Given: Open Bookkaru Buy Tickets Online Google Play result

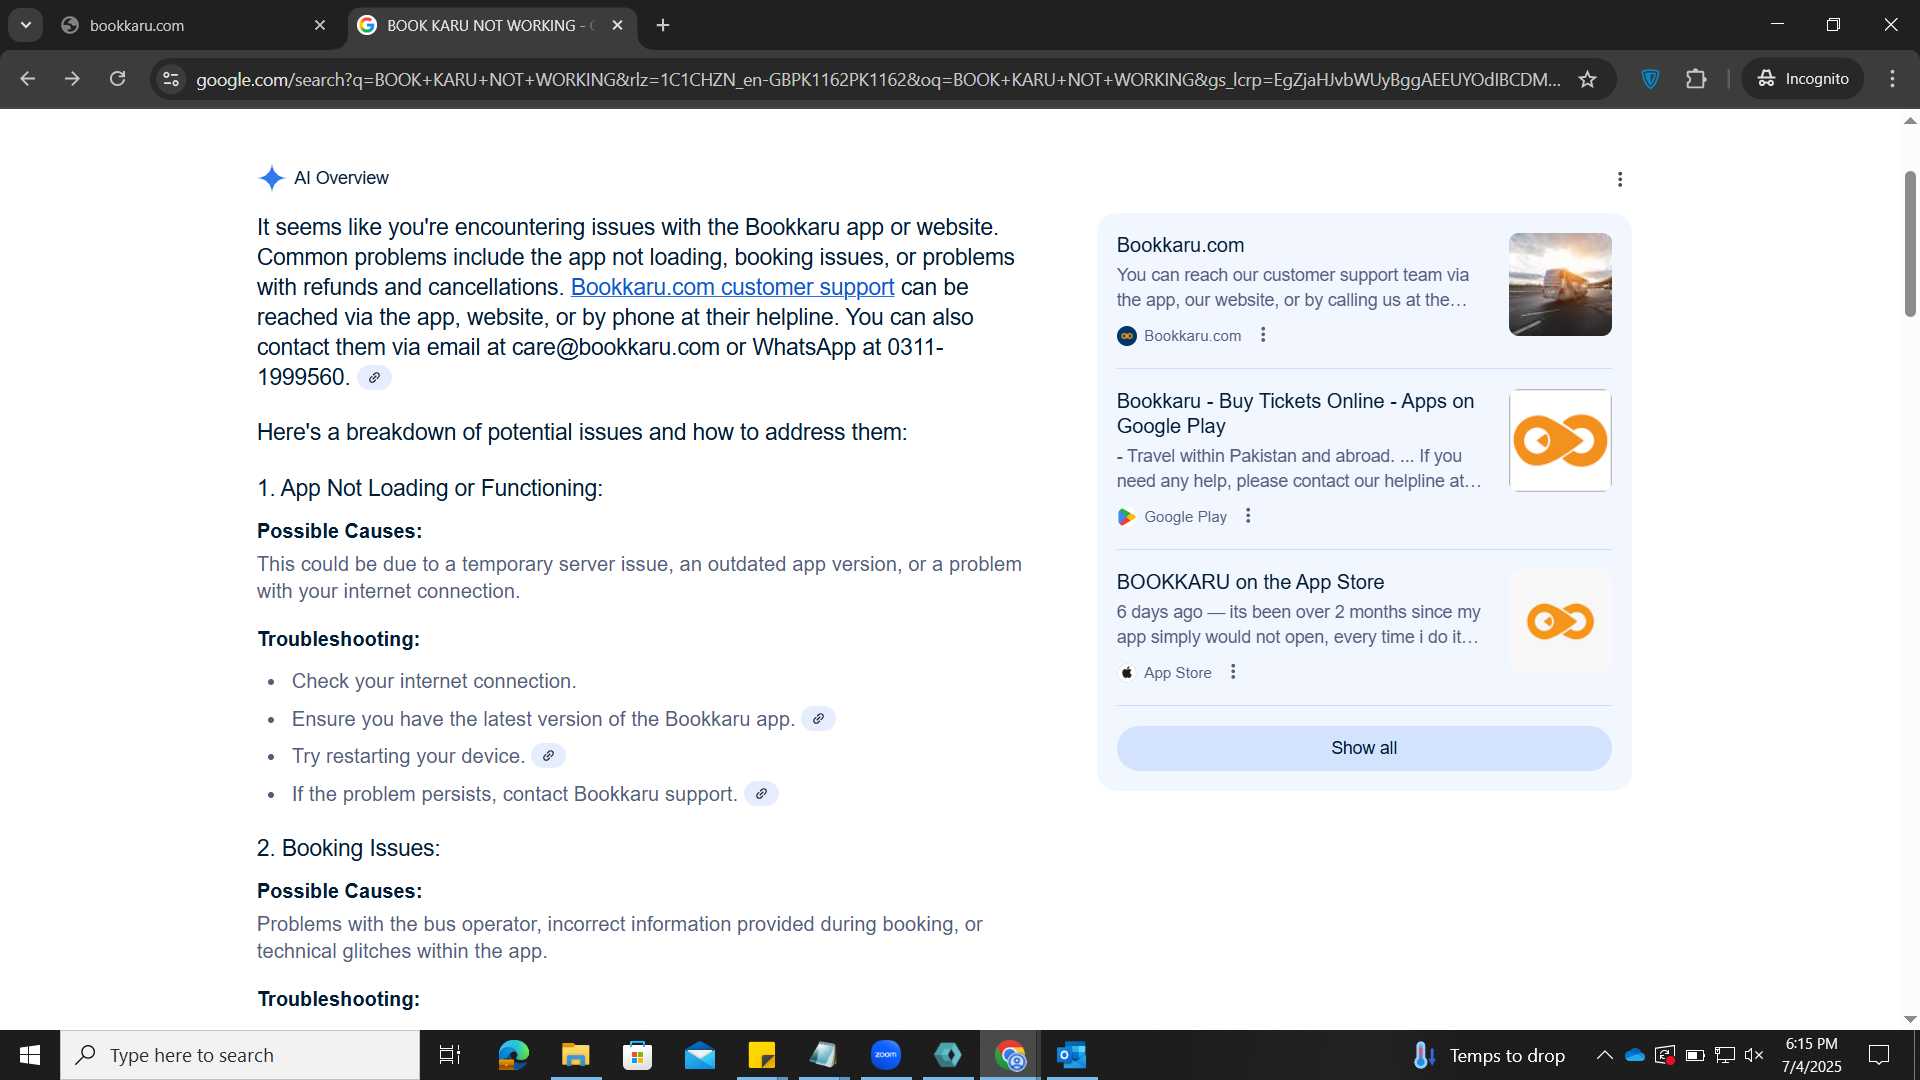Looking at the screenshot, I should [1295, 413].
